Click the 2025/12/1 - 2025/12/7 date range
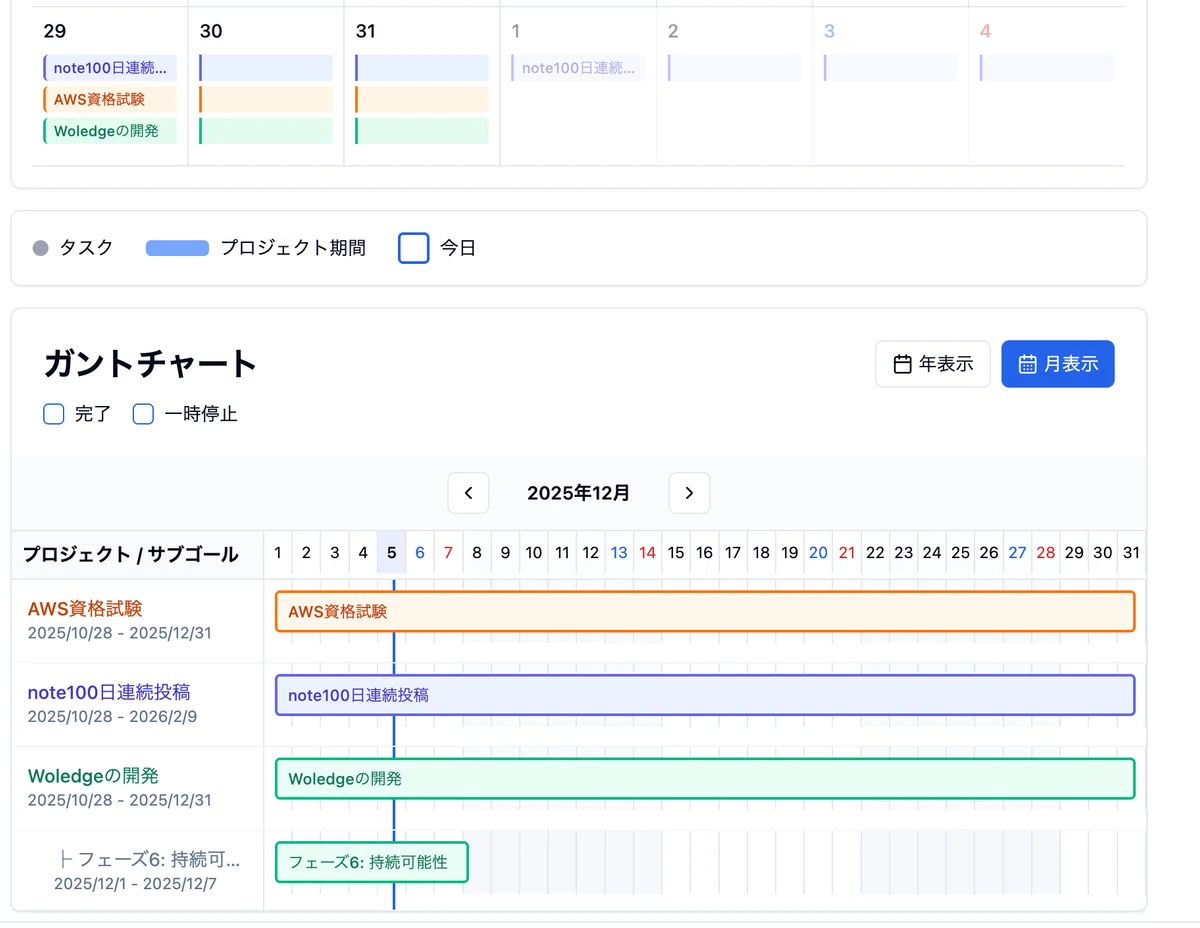The height and width of the screenshot is (928, 1200). coord(135,884)
